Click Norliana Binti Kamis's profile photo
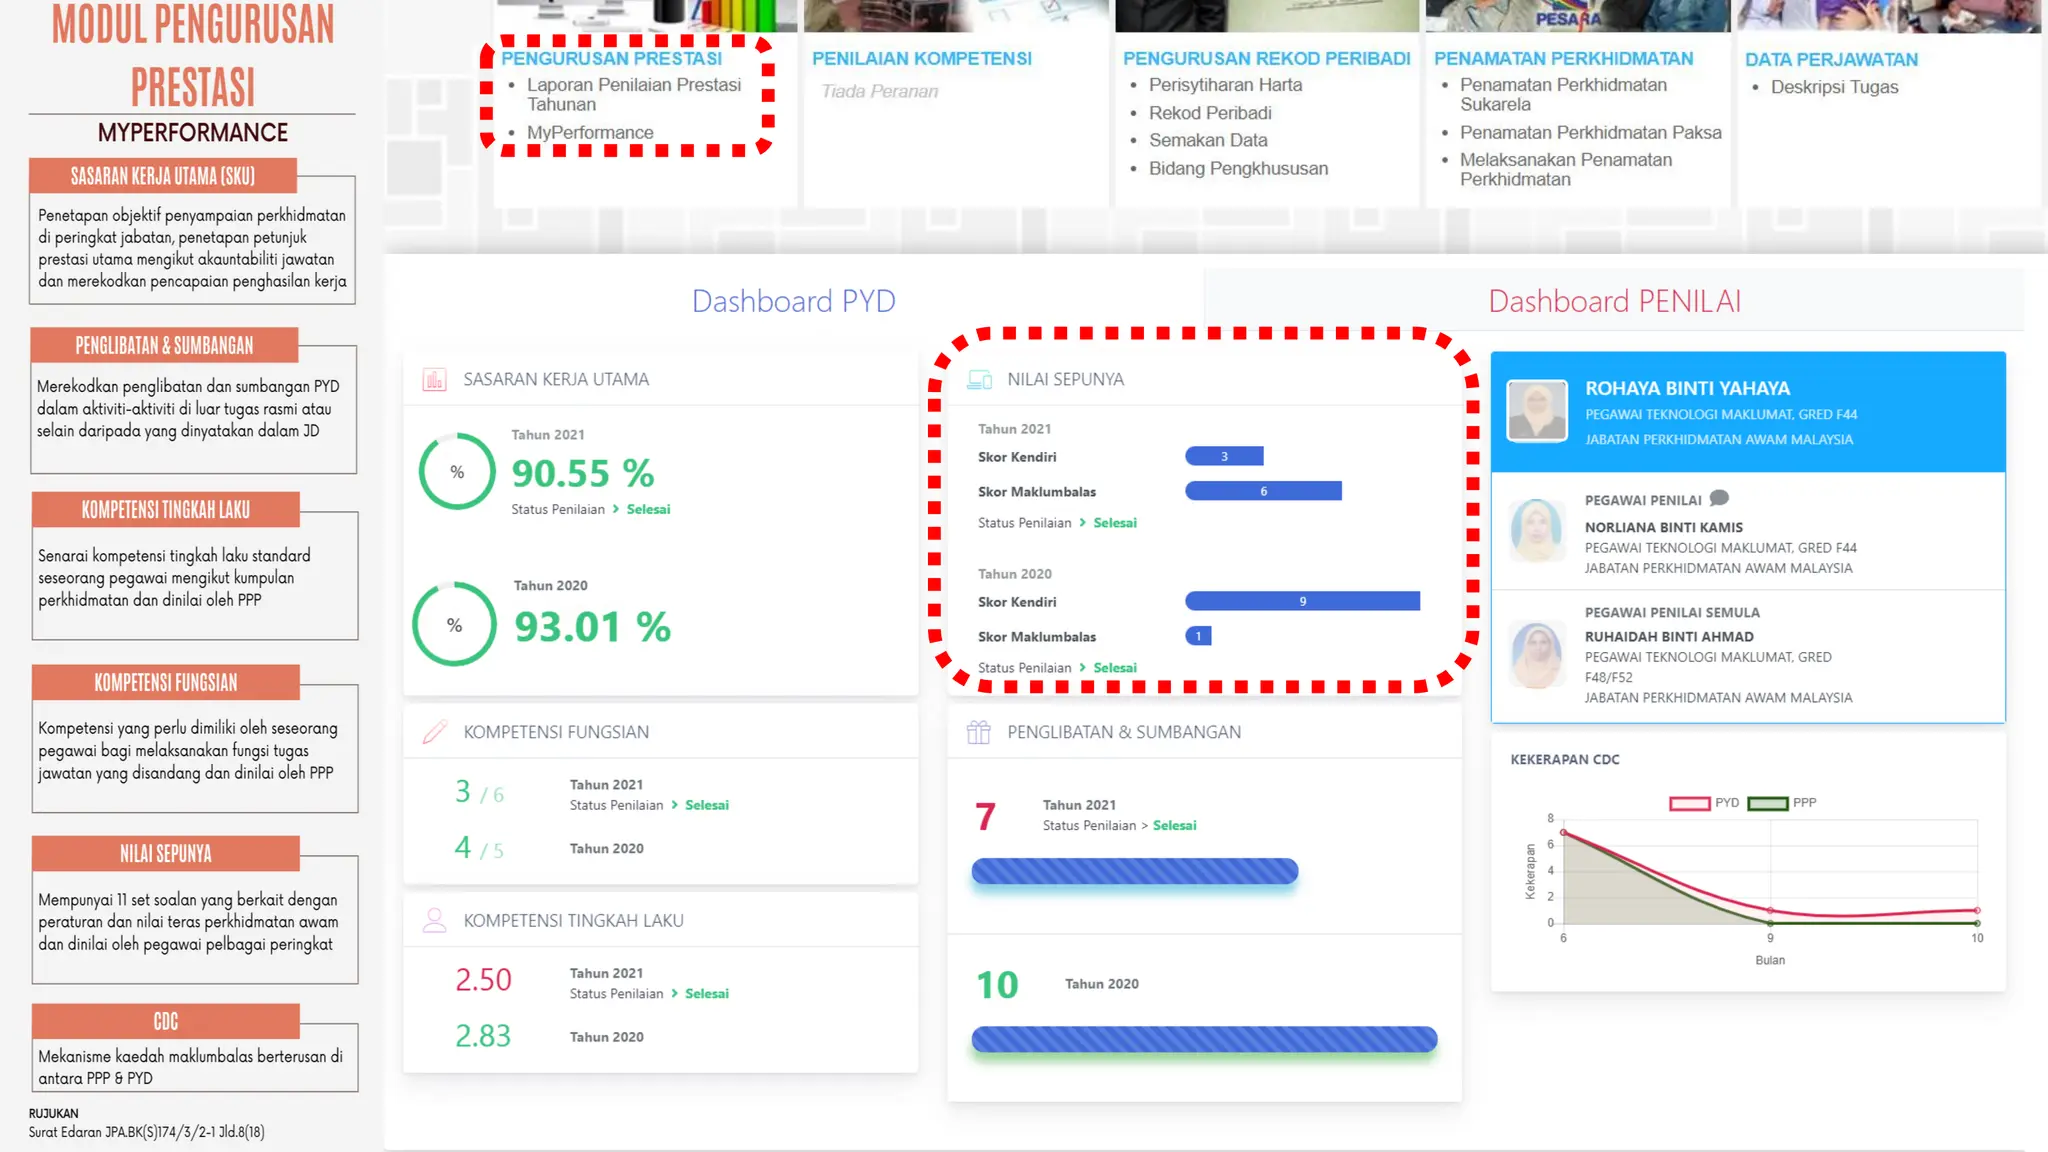This screenshot has width=2048, height=1152. (1536, 530)
